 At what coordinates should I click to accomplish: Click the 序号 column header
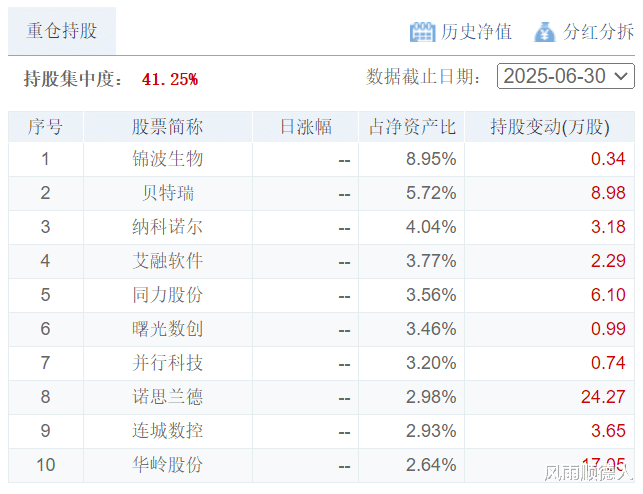point(46,127)
